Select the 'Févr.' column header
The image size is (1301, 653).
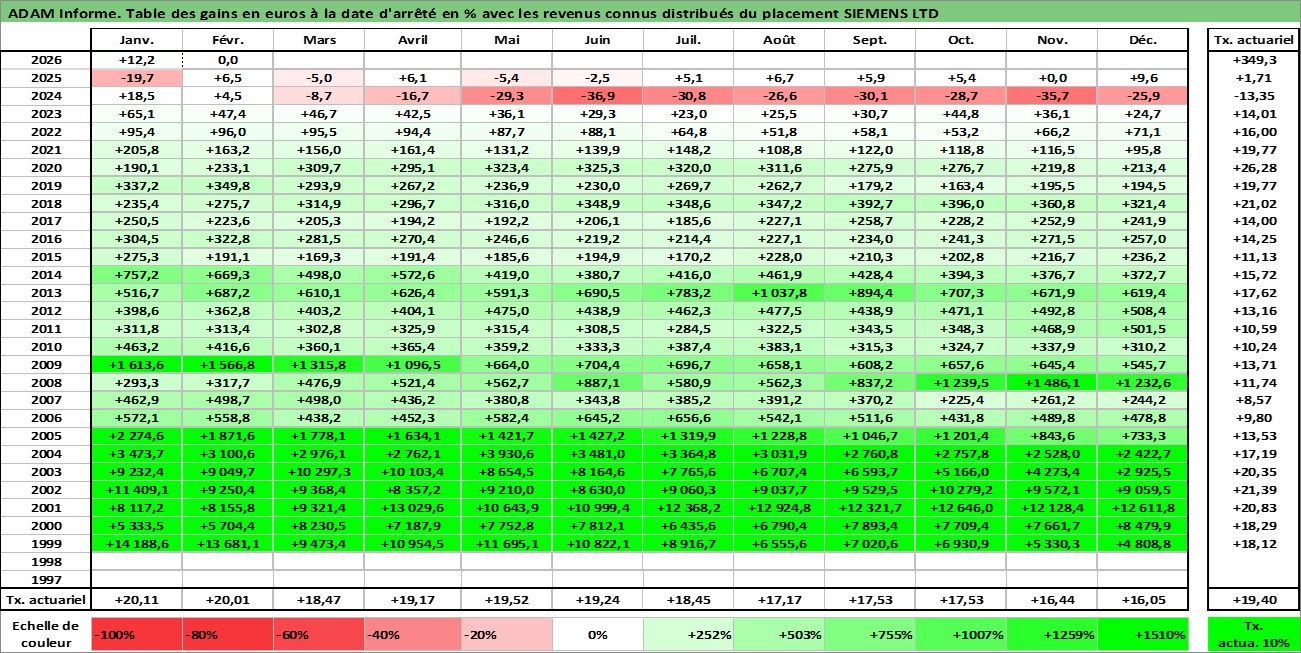(x=228, y=40)
